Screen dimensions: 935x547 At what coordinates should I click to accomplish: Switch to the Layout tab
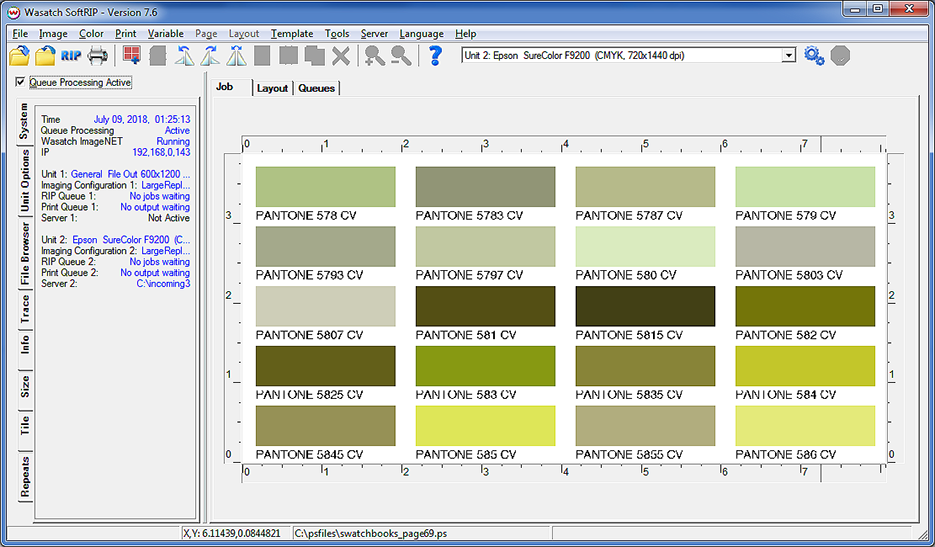[x=273, y=88]
